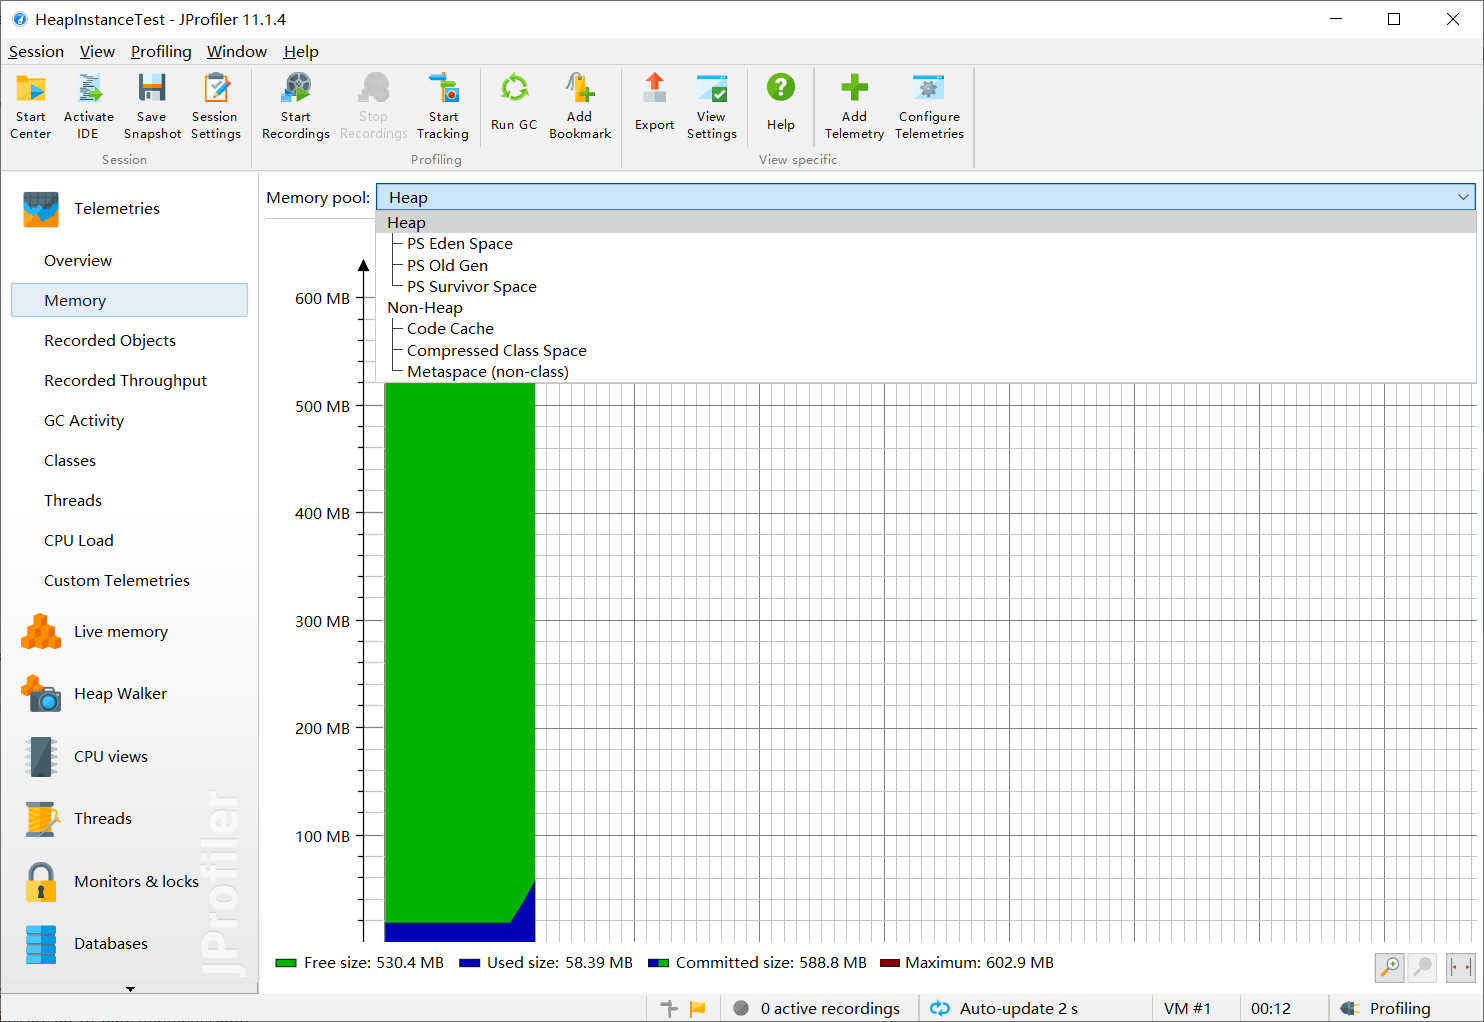This screenshot has width=1484, height=1022.
Task: Select Heap in dropdown list
Action: pyautogui.click(x=926, y=223)
